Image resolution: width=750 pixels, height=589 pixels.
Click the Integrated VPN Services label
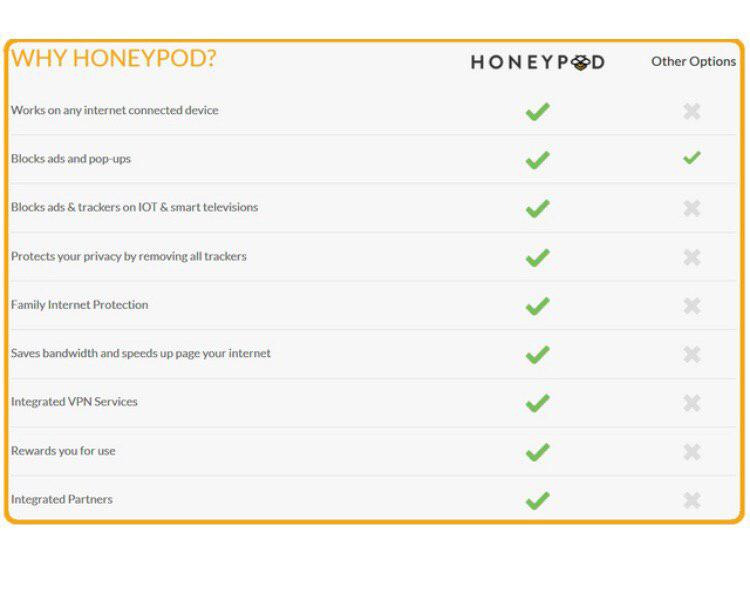click(74, 401)
